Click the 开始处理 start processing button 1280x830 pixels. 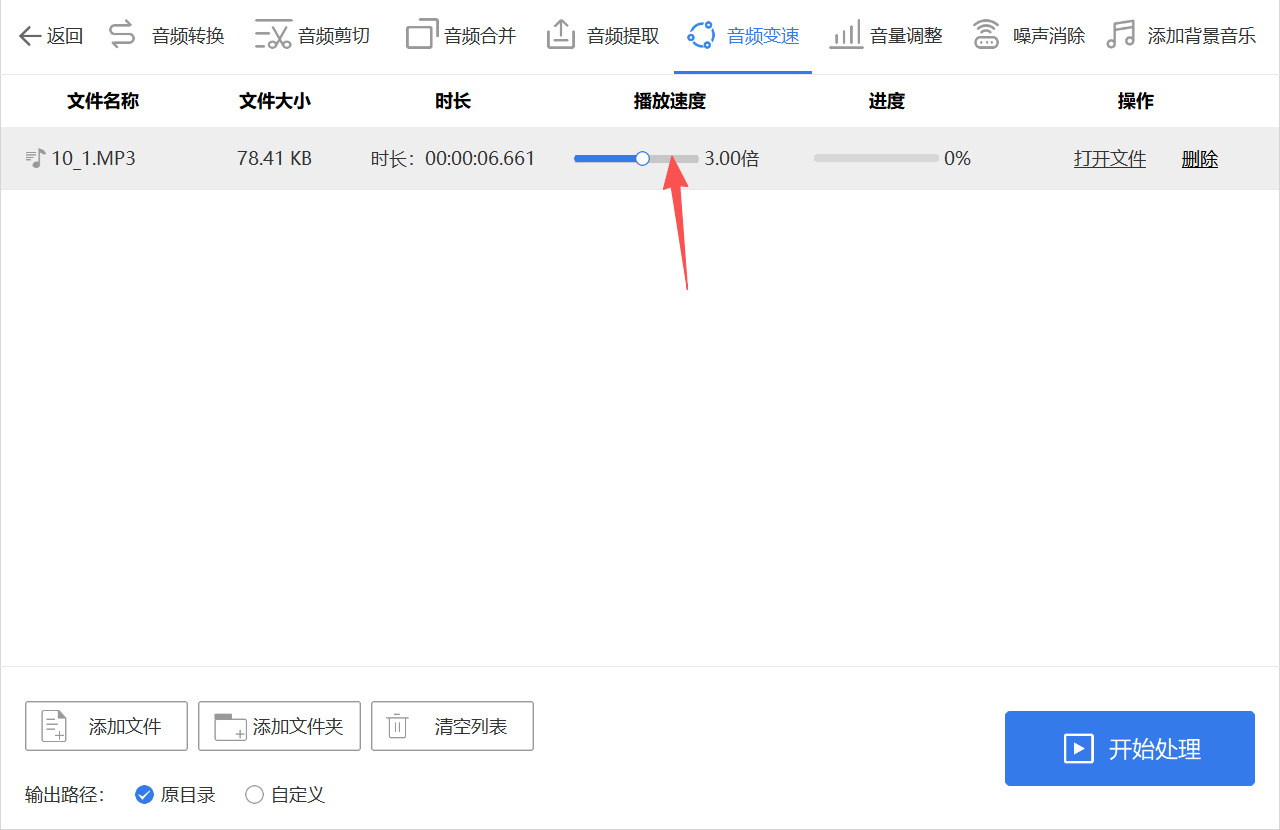coord(1129,748)
